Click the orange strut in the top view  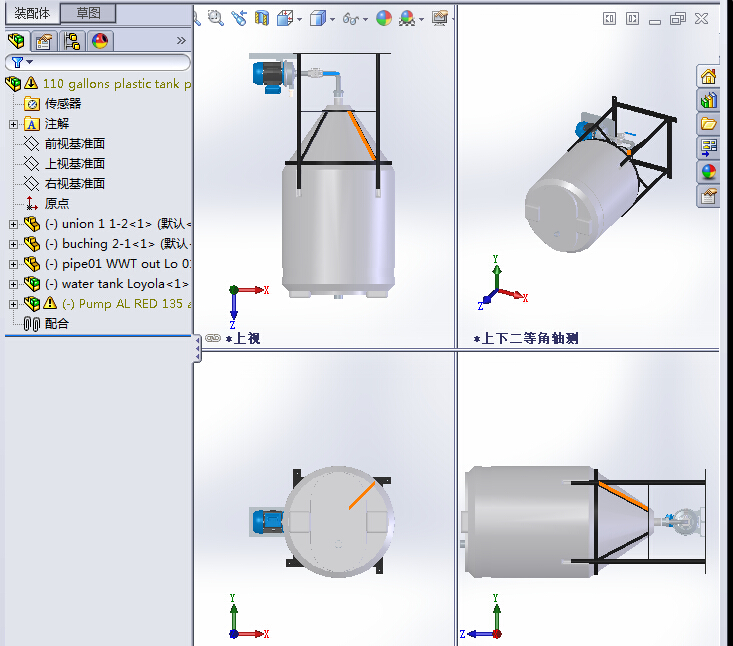[x=361, y=135]
